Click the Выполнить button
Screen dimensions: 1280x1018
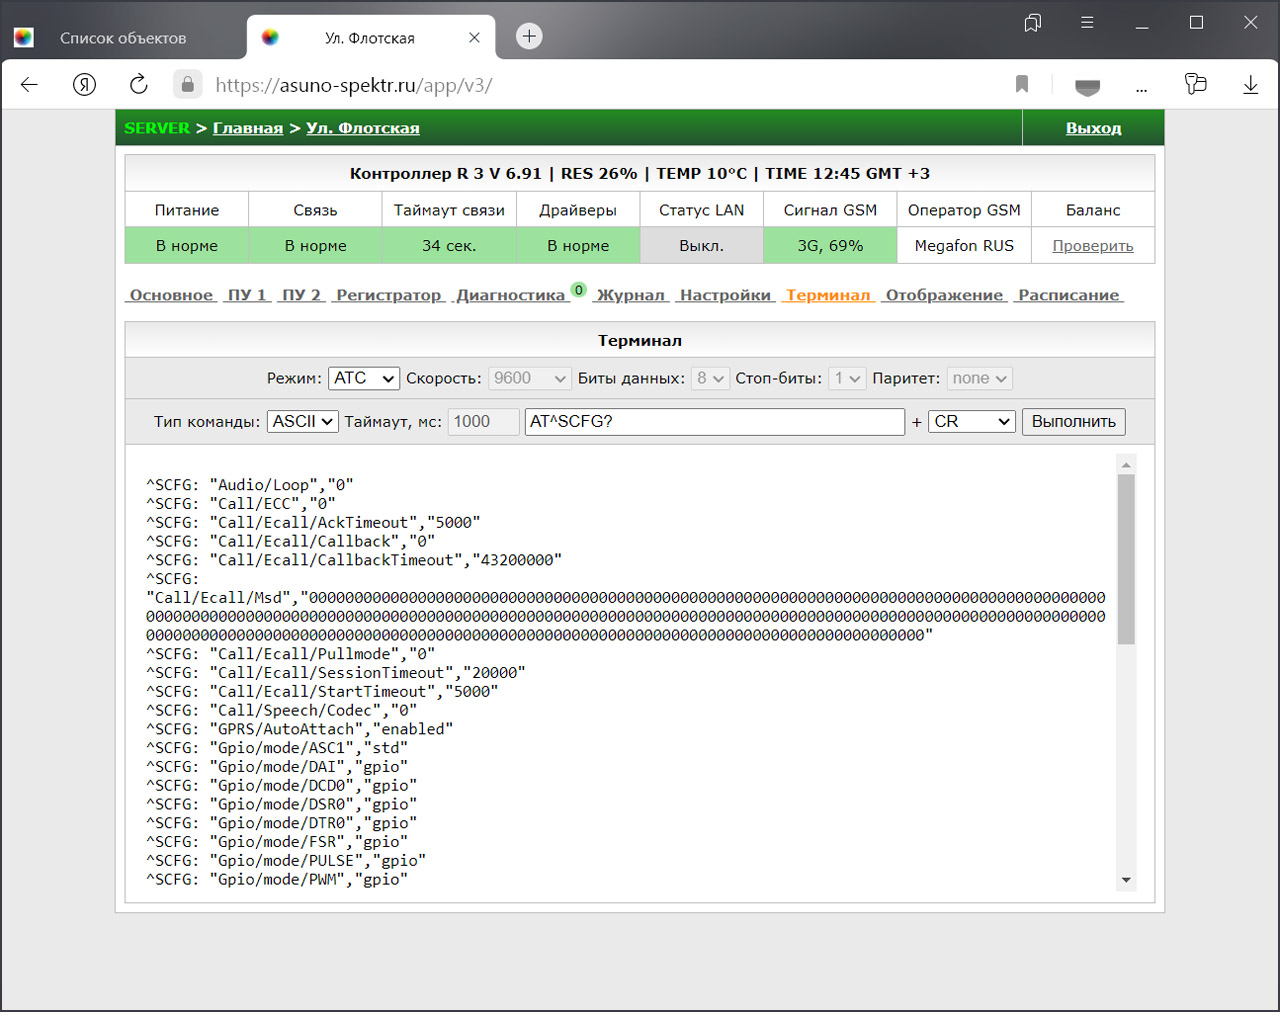(x=1073, y=422)
